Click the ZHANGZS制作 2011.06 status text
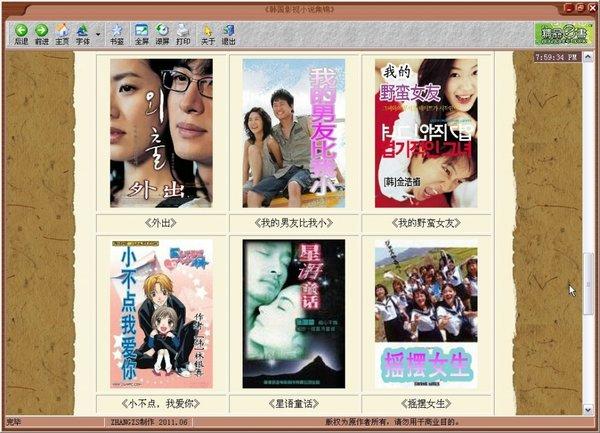The width and height of the screenshot is (600, 433). (149, 422)
